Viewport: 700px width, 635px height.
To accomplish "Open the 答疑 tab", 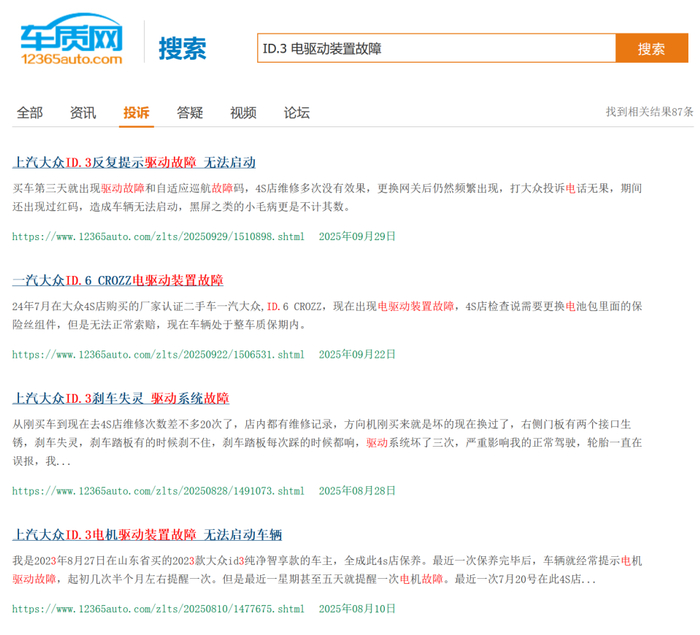I will pos(190,113).
